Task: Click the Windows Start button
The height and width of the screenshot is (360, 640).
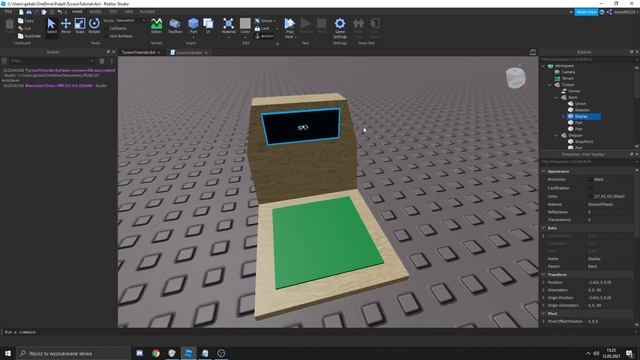Action: pyautogui.click(x=8, y=353)
